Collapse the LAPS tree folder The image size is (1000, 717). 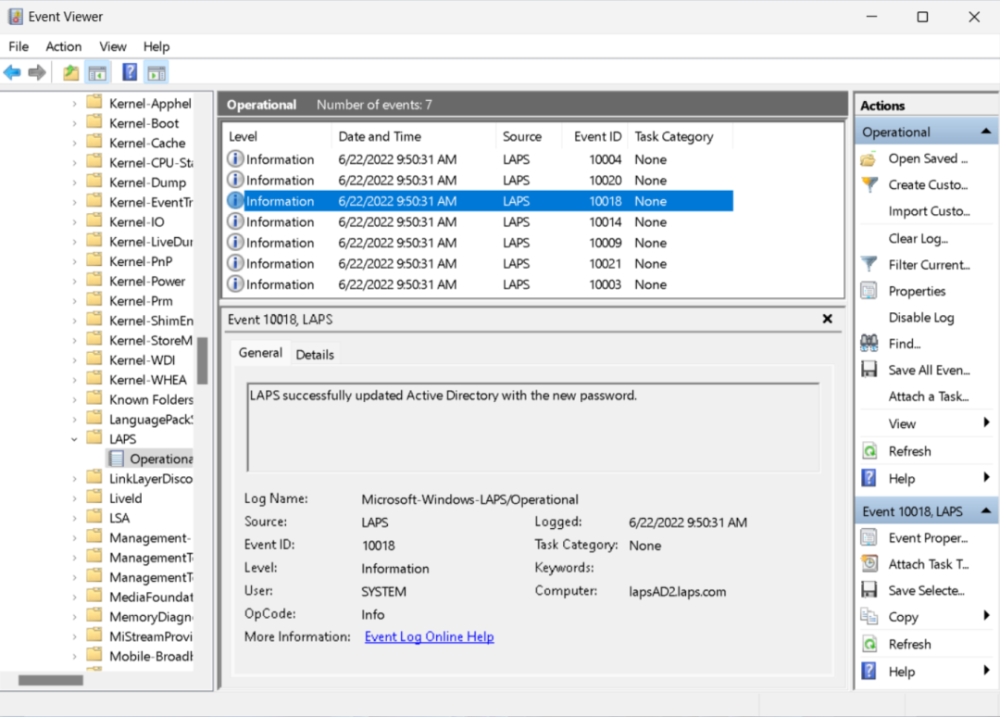click(x=74, y=439)
